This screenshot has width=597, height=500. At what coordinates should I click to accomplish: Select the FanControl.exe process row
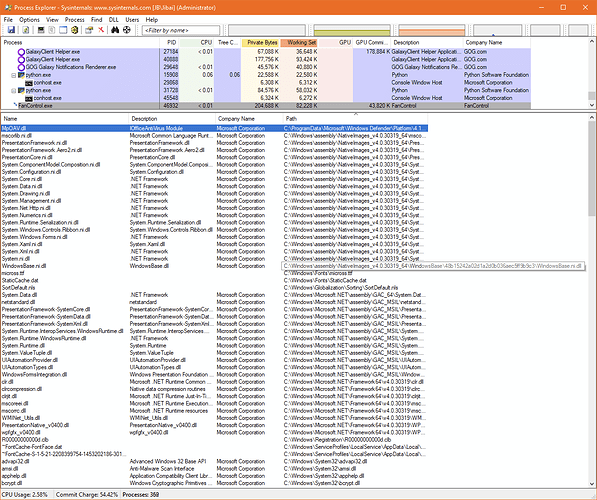pyautogui.click(x=266, y=105)
